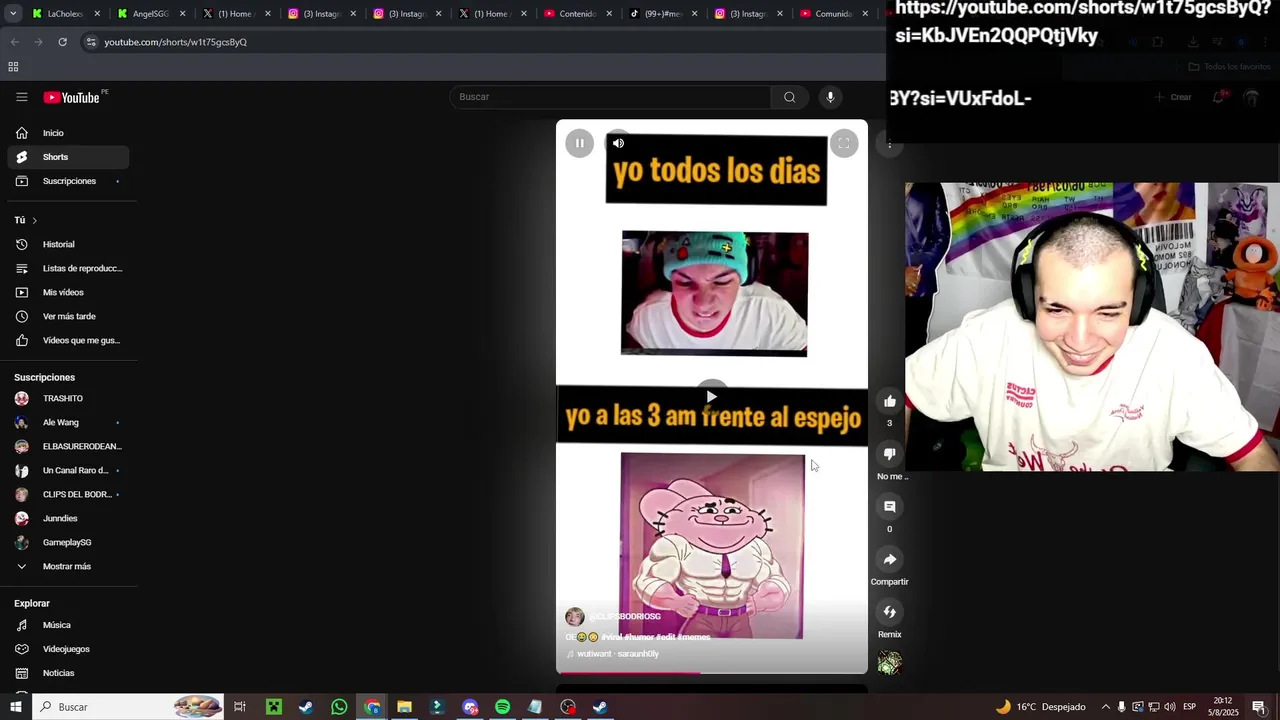Screen dimensions: 1280x720
Task: Pause the playing Short
Action: tap(579, 143)
